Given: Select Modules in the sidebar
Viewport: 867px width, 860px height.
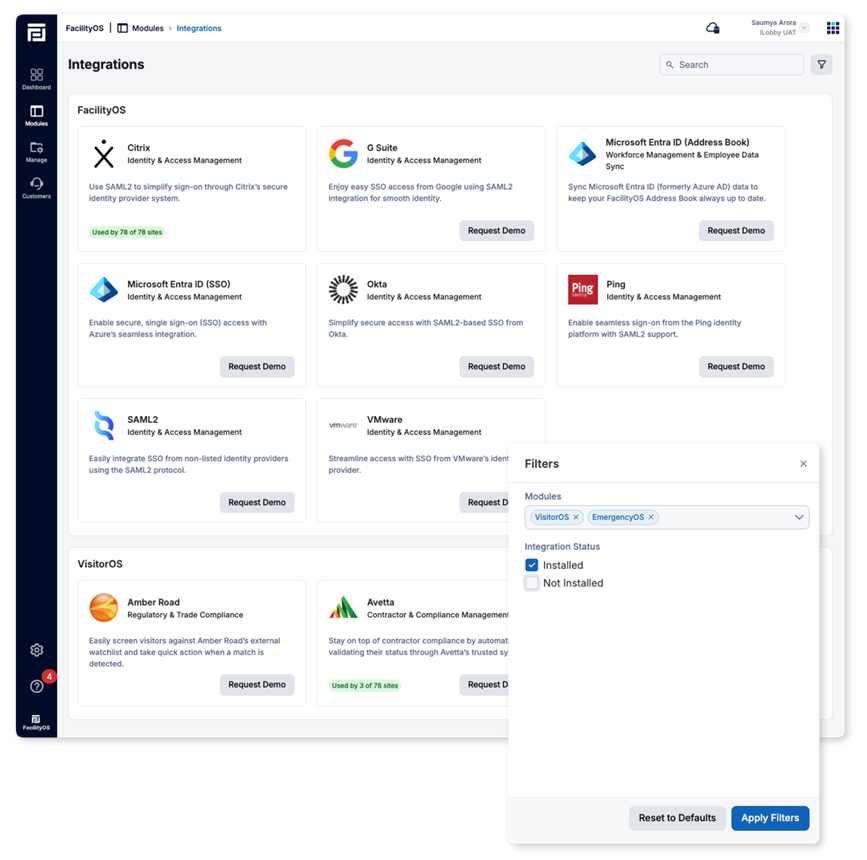Looking at the screenshot, I should [x=36, y=115].
